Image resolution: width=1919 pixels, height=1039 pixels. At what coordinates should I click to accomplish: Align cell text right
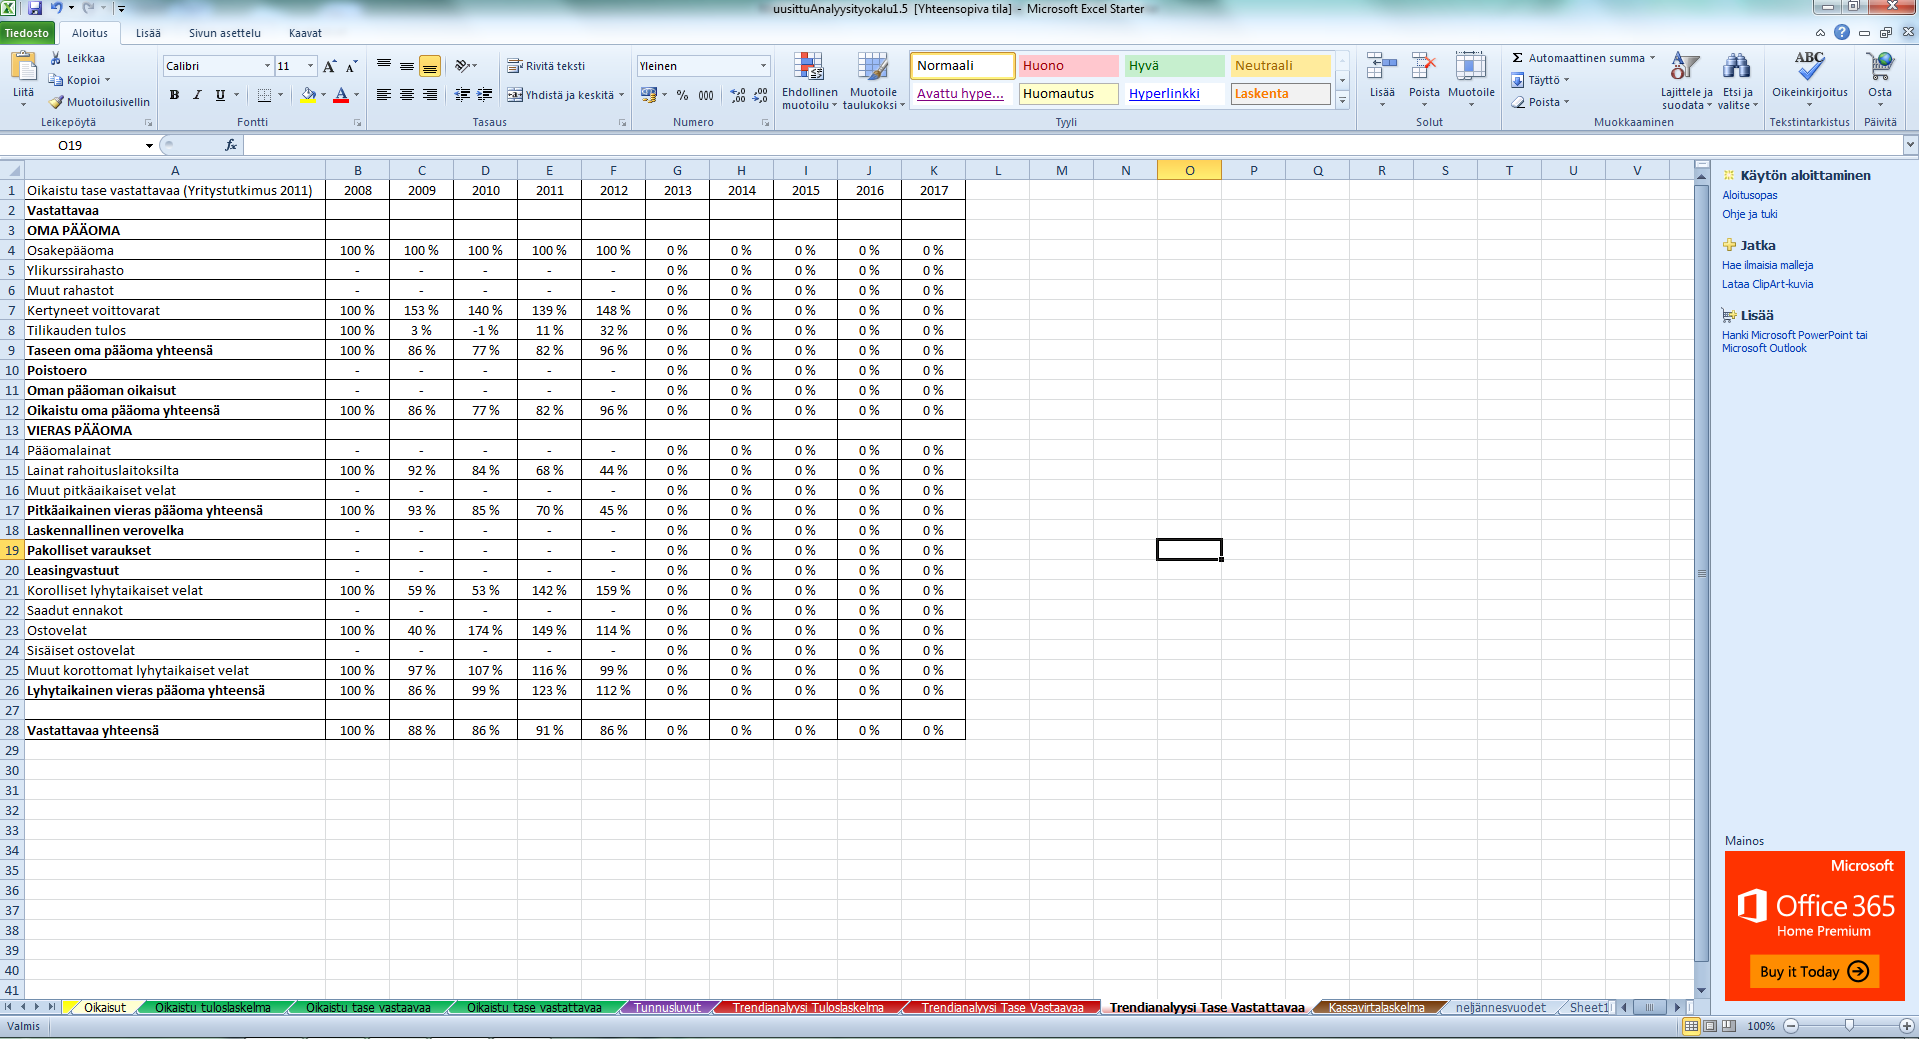[x=430, y=95]
